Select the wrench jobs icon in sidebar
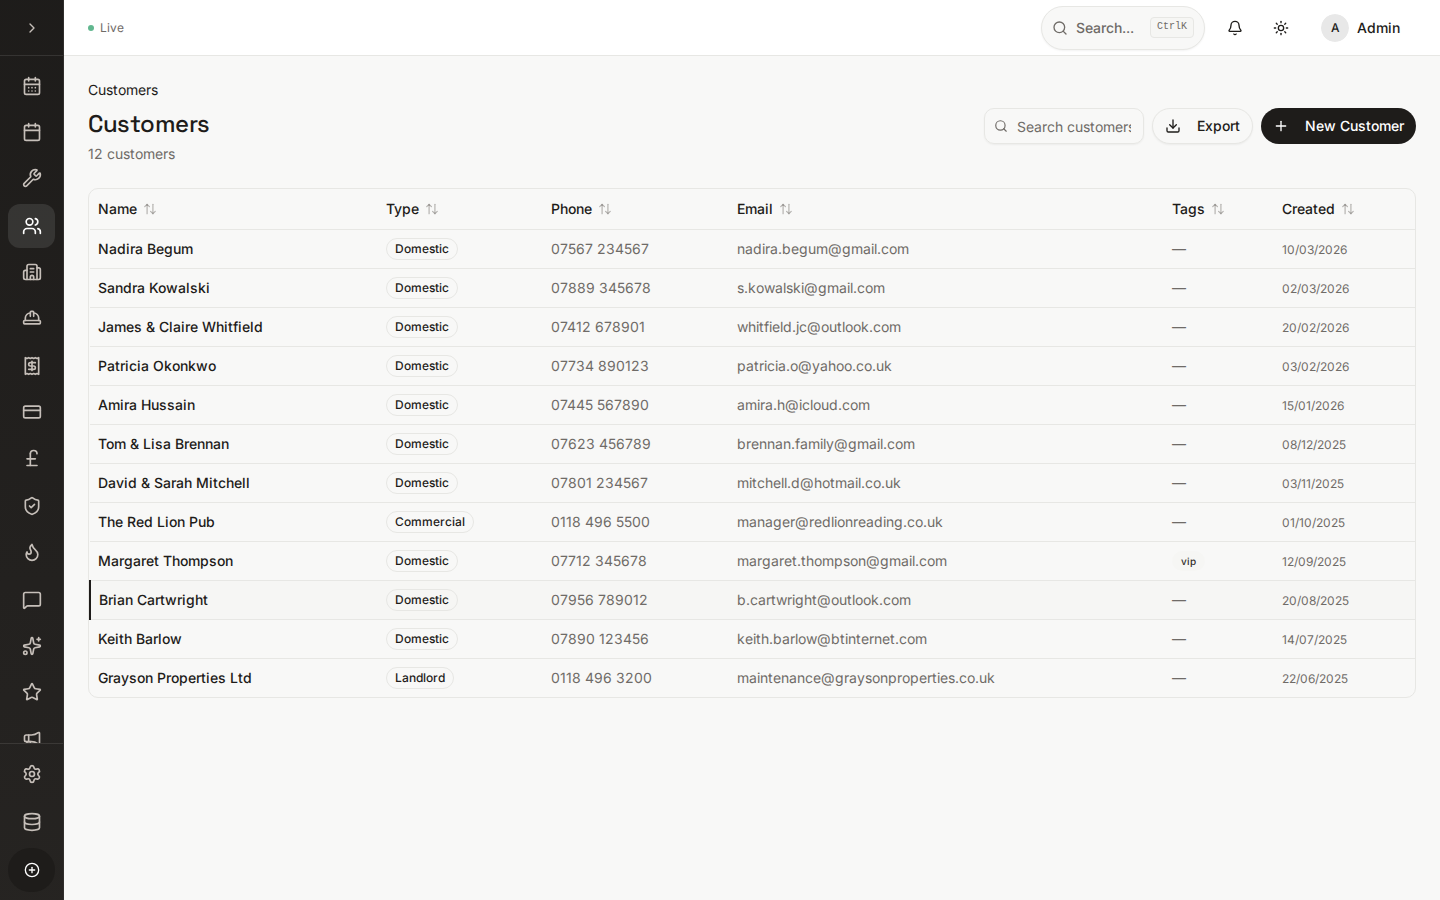This screenshot has height=900, width=1440. click(x=31, y=177)
